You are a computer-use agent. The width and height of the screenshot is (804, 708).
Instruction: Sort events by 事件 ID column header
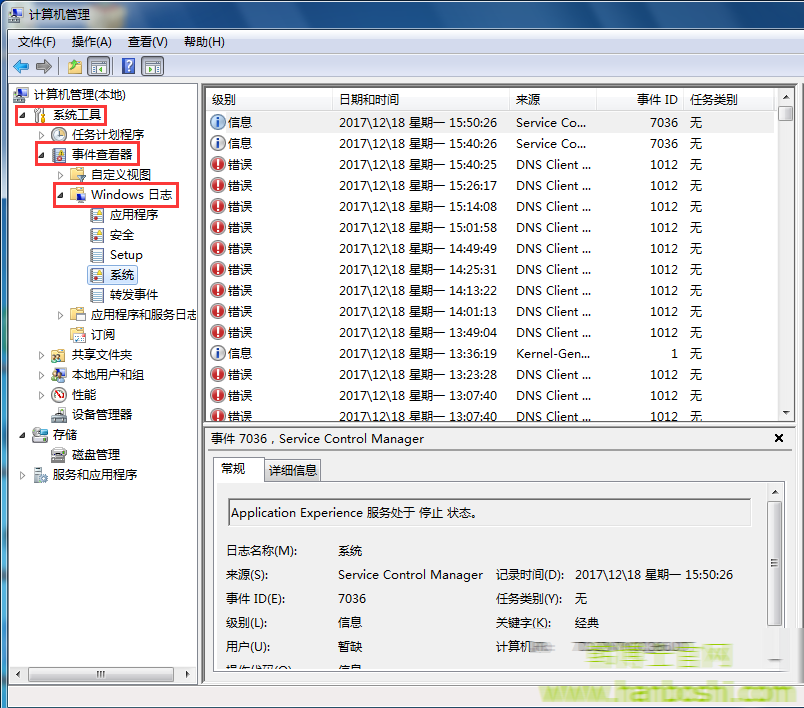pos(657,100)
